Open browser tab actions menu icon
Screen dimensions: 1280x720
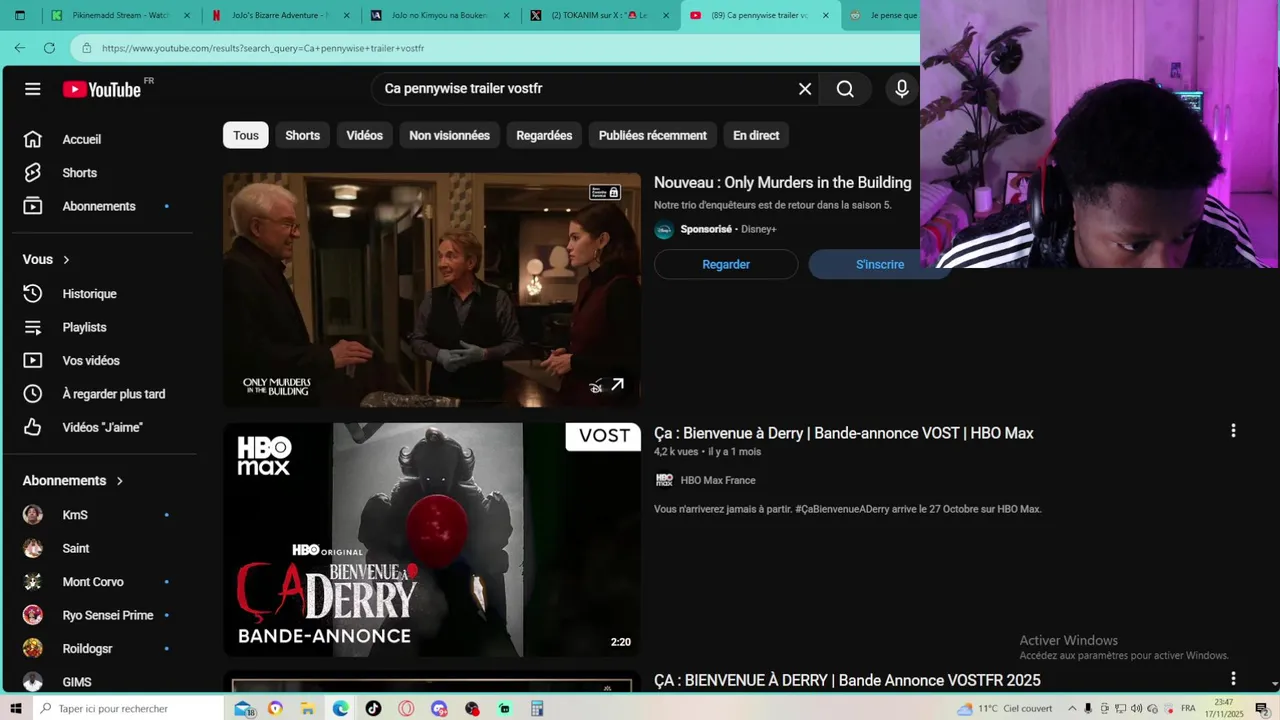click(19, 15)
